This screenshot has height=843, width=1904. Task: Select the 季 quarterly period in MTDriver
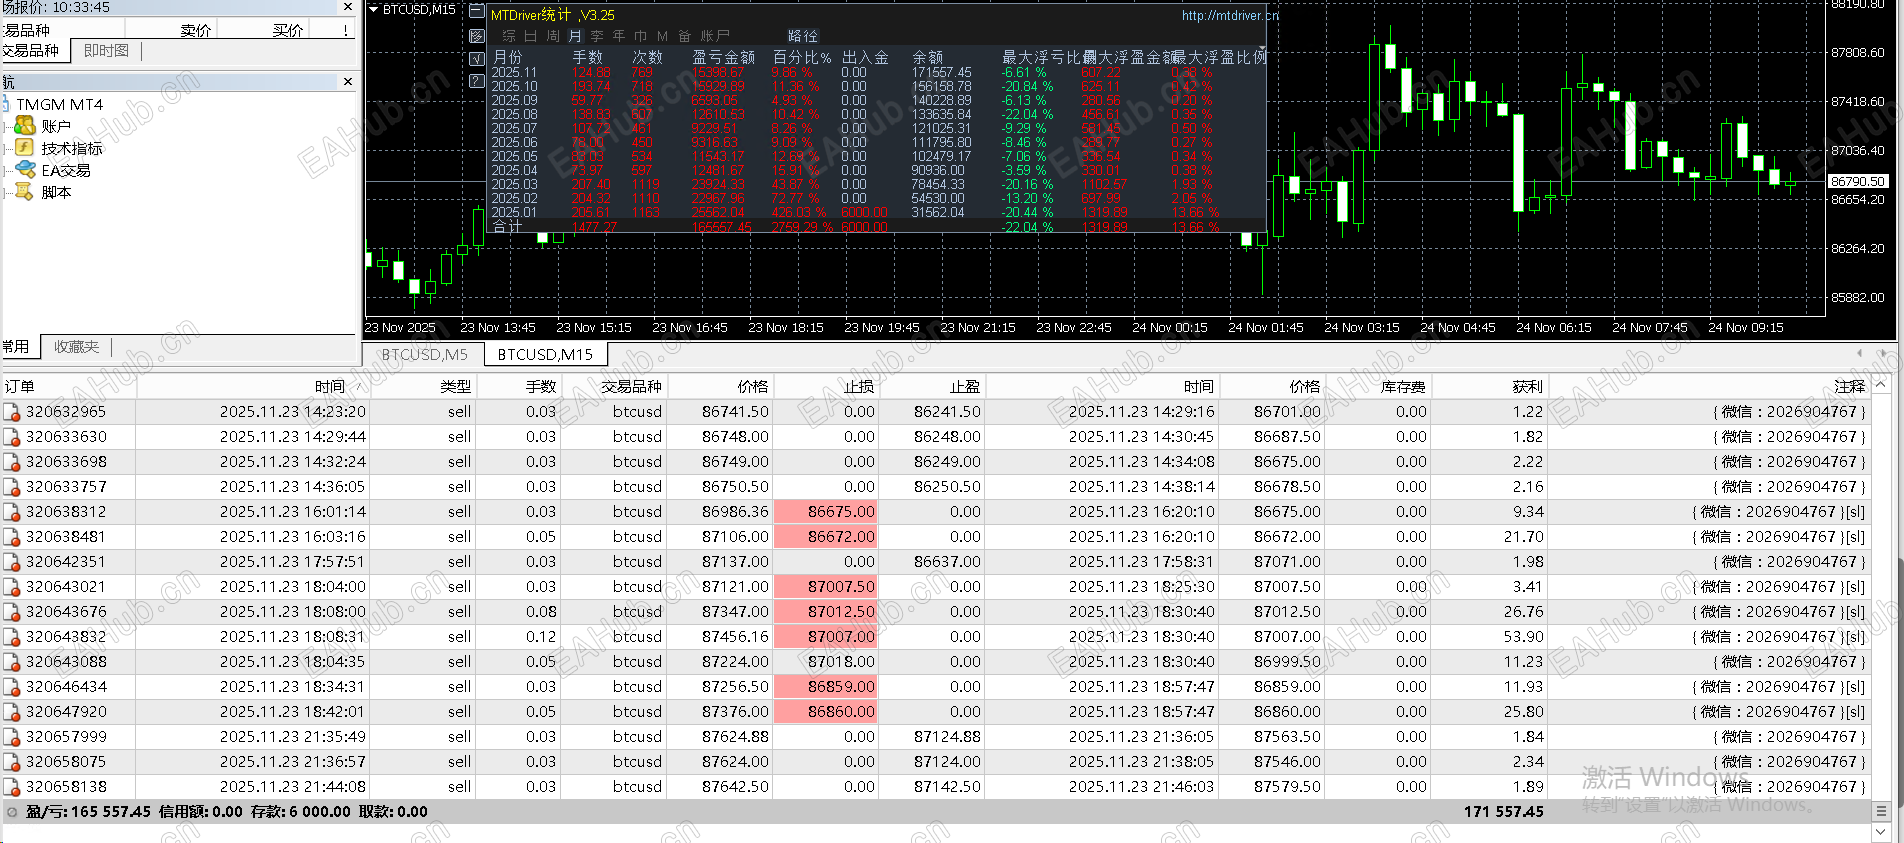tap(597, 36)
